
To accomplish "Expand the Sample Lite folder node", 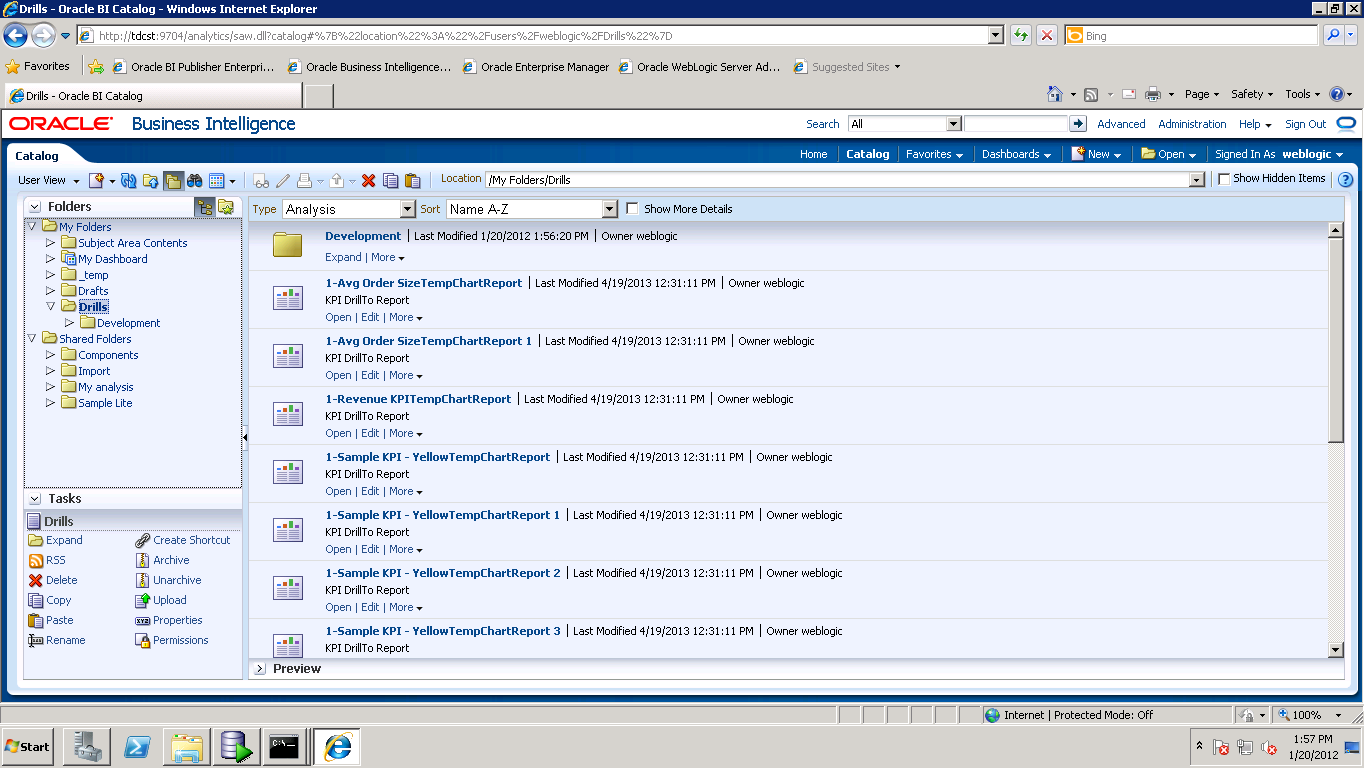I will coord(50,403).
